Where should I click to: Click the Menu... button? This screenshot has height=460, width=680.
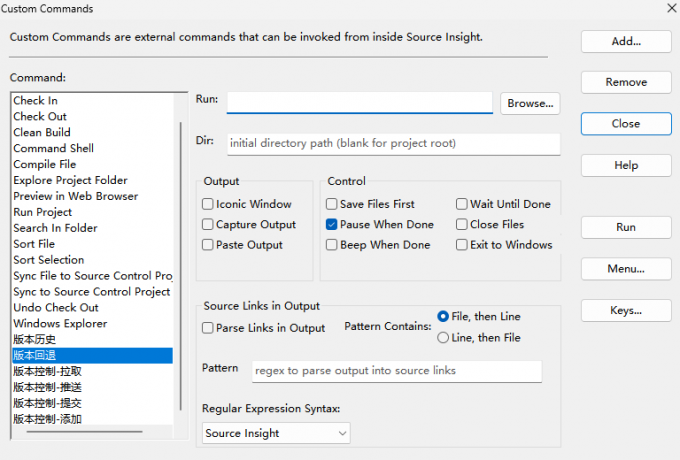pos(626,269)
